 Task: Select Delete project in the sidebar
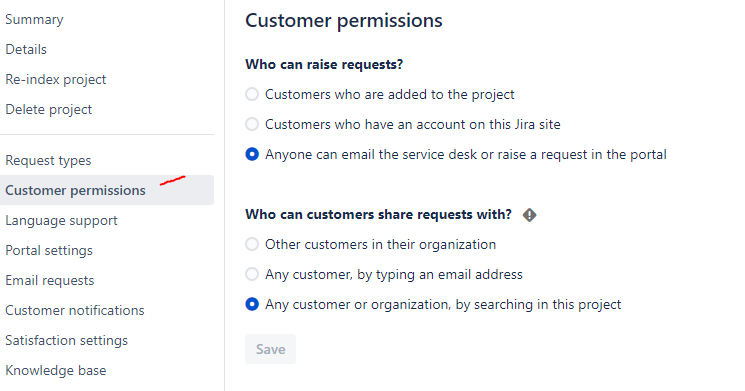pos(48,109)
